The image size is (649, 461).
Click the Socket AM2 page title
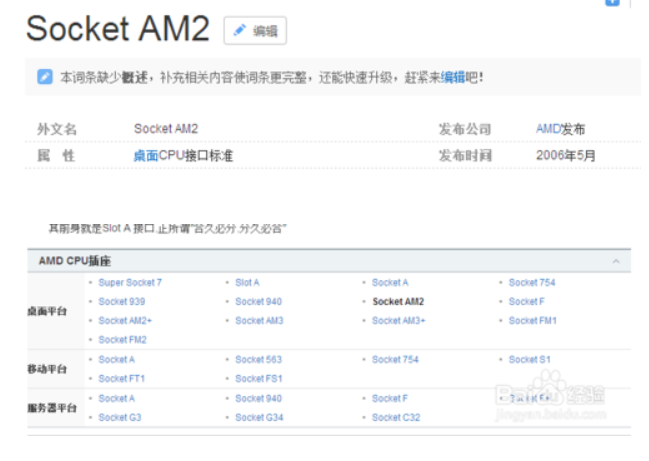coord(118,29)
